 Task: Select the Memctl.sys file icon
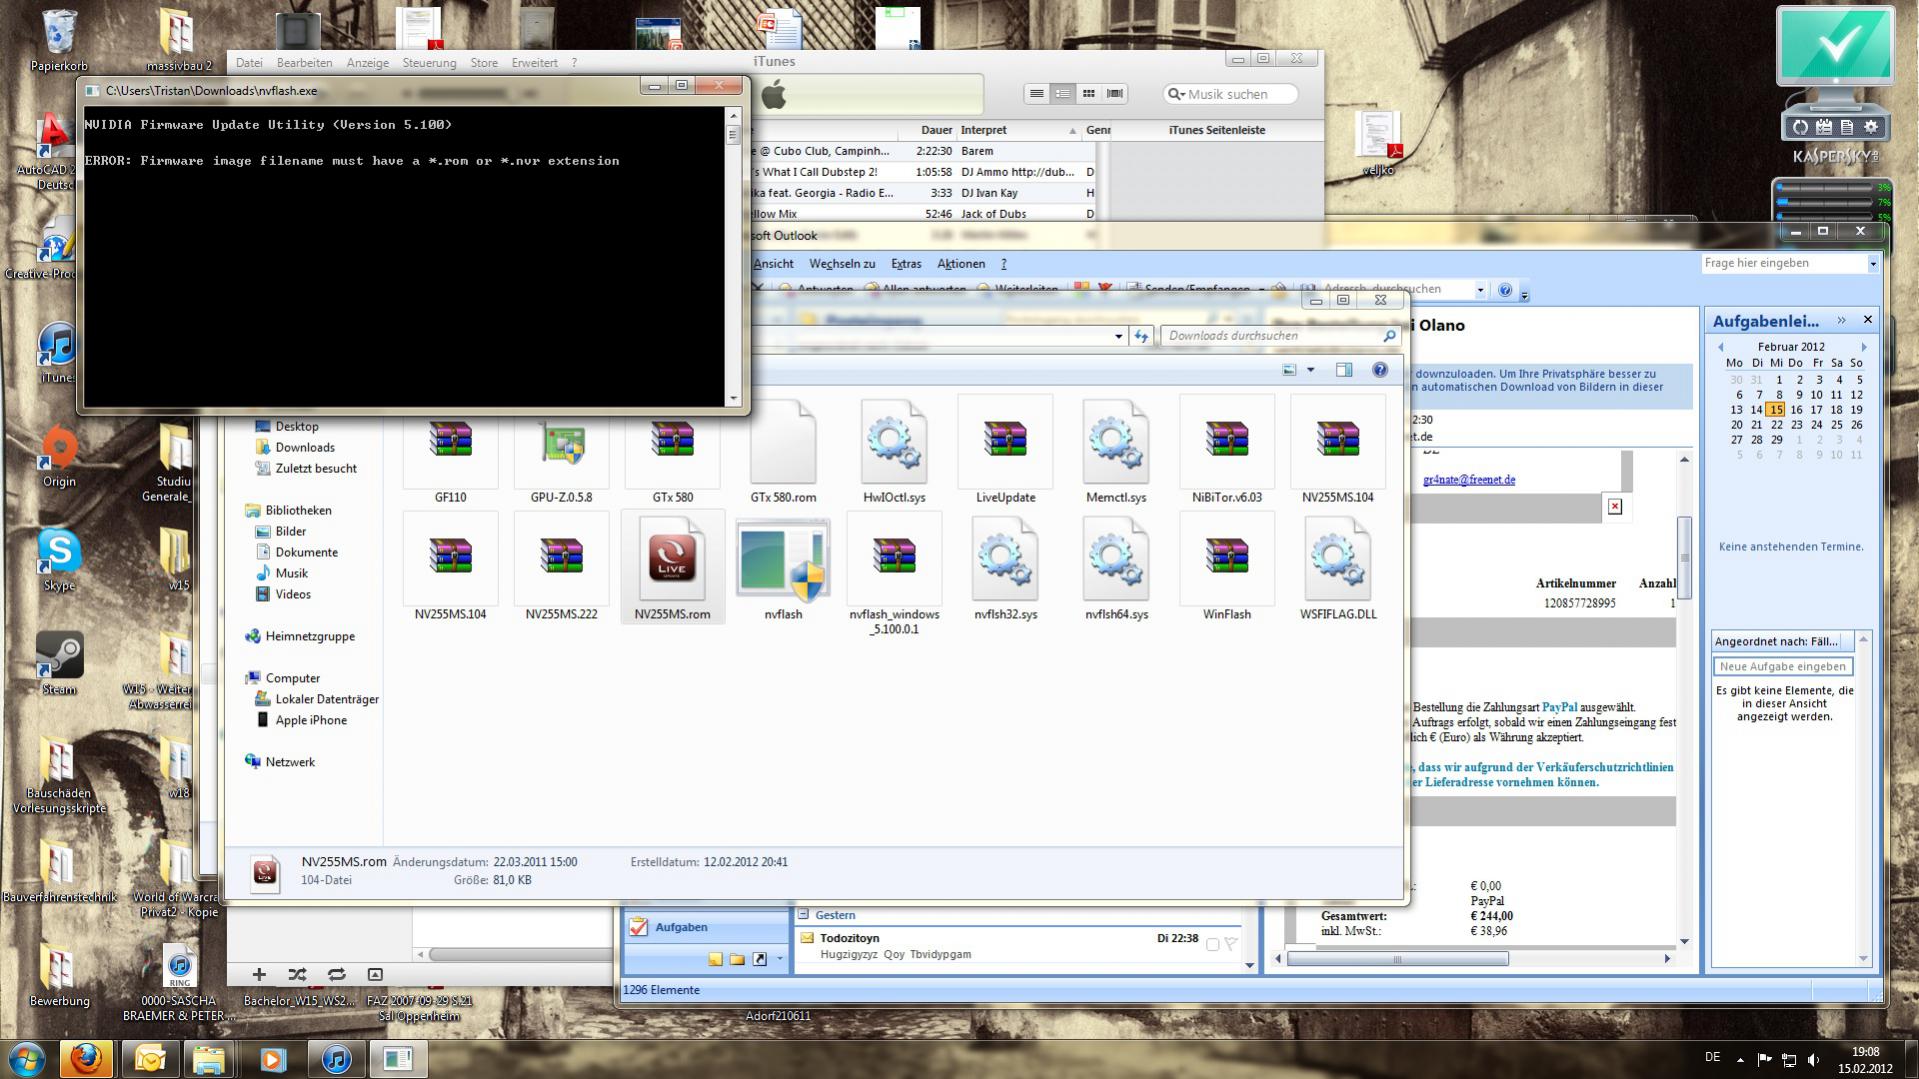[x=1116, y=444]
